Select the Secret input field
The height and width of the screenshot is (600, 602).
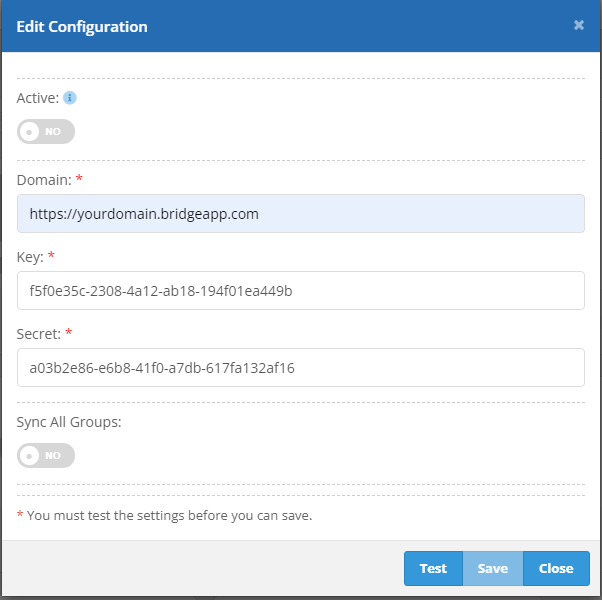click(x=300, y=367)
